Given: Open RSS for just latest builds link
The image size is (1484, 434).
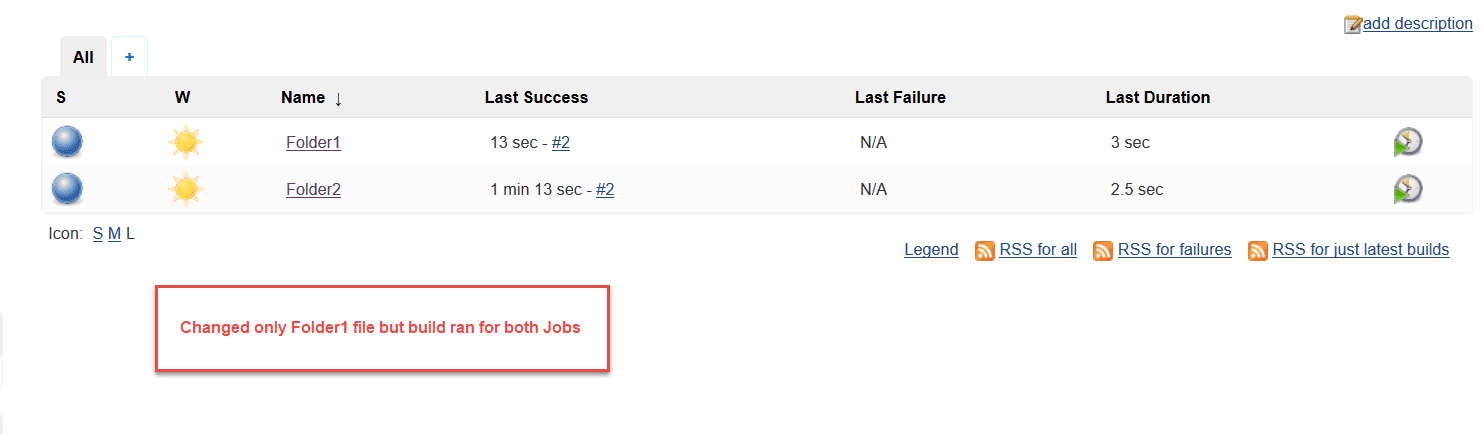Looking at the screenshot, I should (x=1360, y=249).
